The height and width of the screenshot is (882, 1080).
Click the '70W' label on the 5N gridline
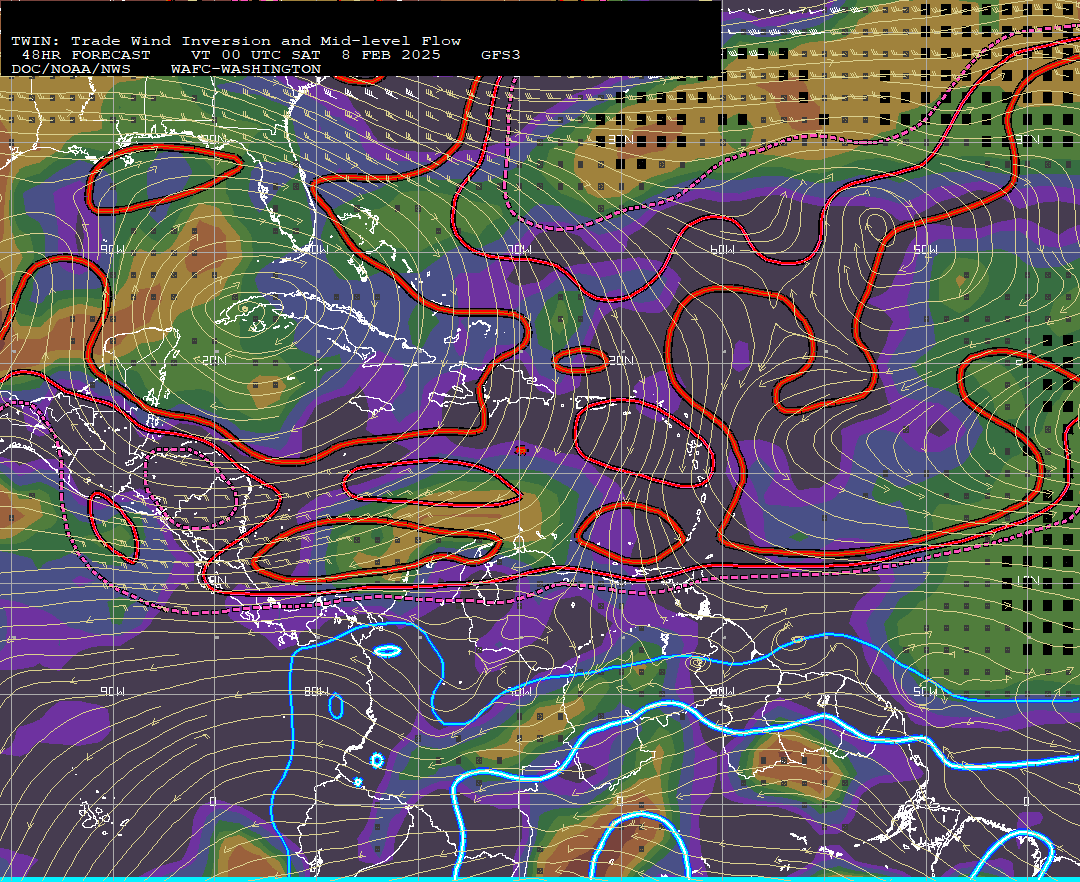[519, 691]
